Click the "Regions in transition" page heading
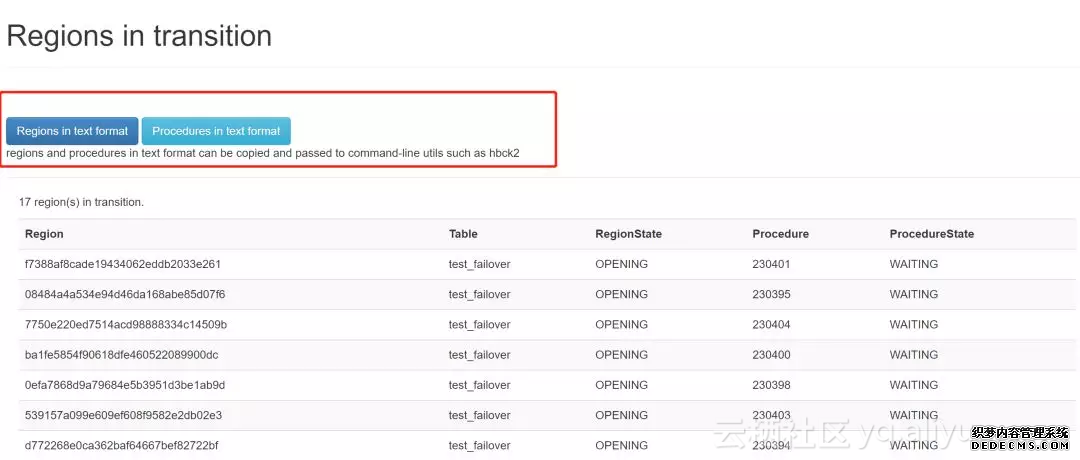This screenshot has width=1080, height=460. pos(139,36)
